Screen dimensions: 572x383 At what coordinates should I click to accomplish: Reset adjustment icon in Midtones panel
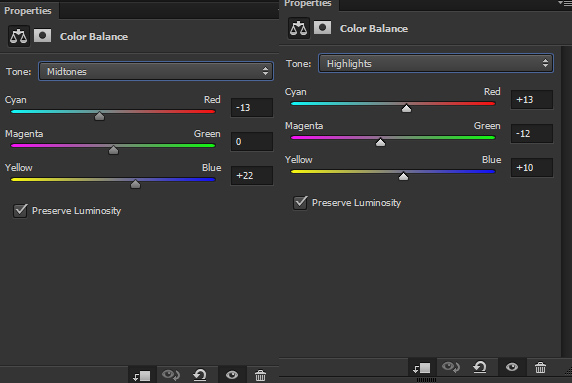pos(200,375)
